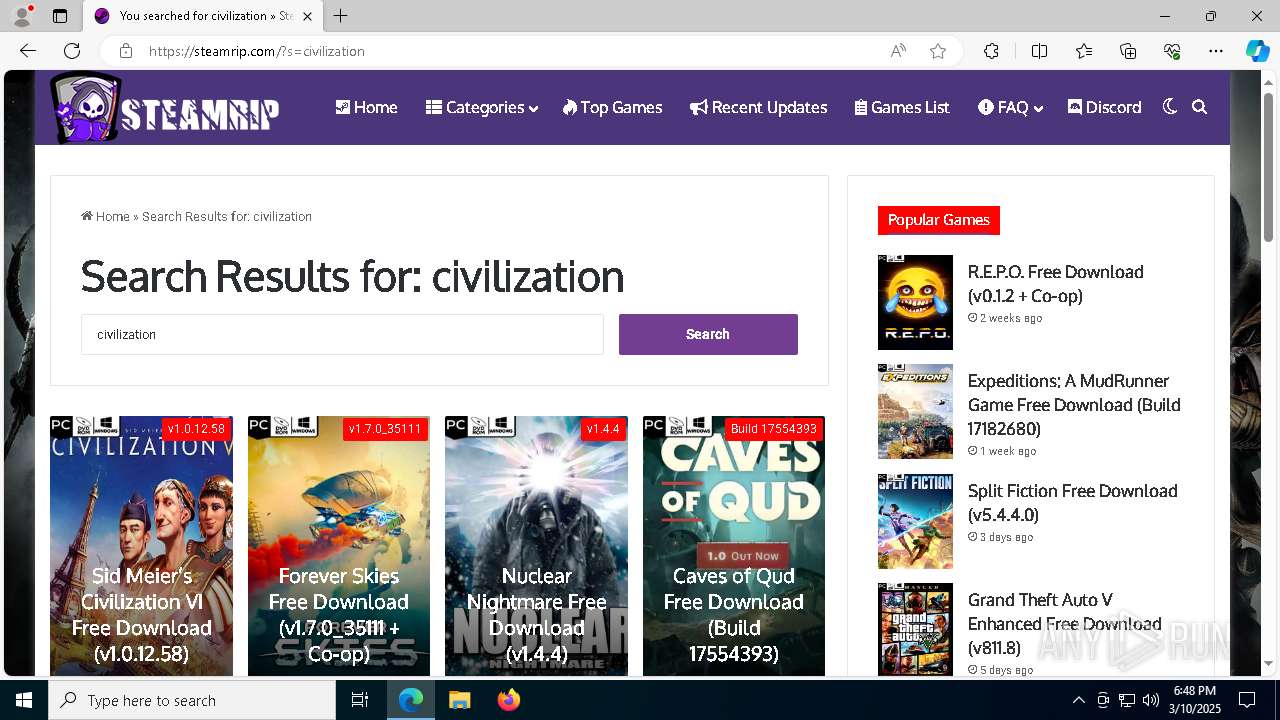This screenshot has width=1280, height=720.
Task: Click the v1.0.12.58 version badge
Action: 196,429
